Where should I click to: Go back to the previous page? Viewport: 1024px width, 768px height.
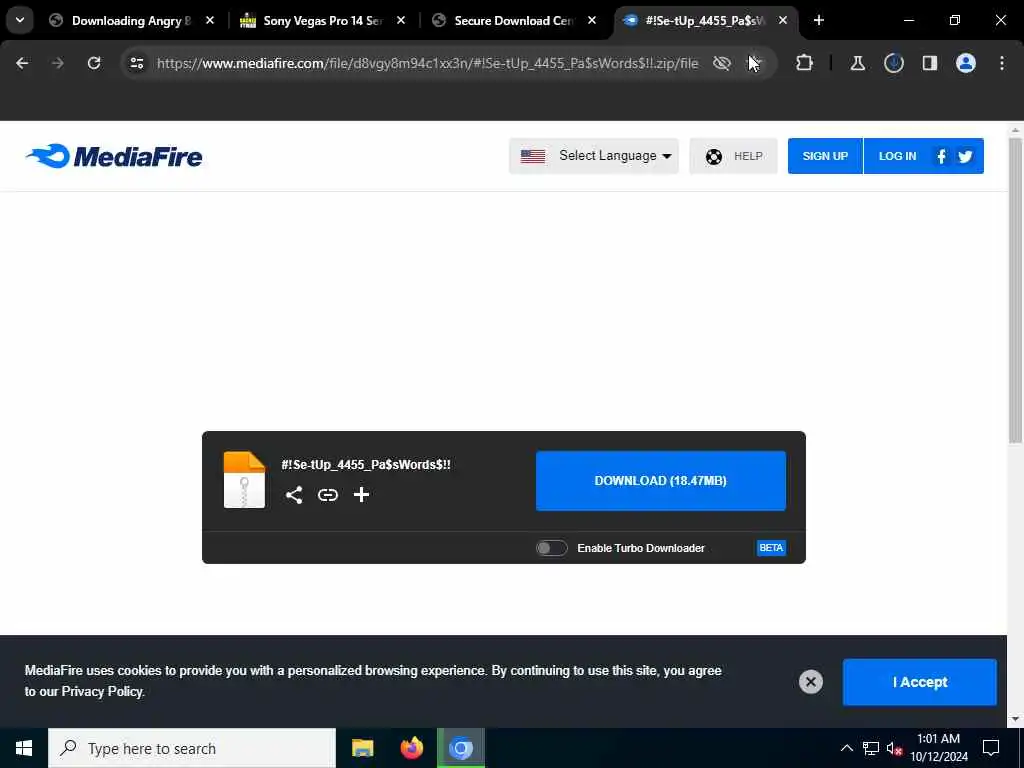(22, 63)
